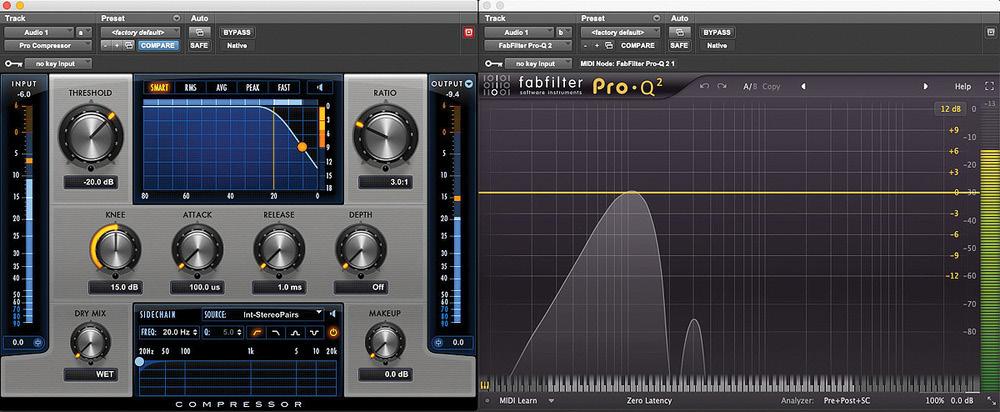Viewport: 1000px width, 412px height.
Task: Select PEAK detection mode
Action: pos(253,87)
